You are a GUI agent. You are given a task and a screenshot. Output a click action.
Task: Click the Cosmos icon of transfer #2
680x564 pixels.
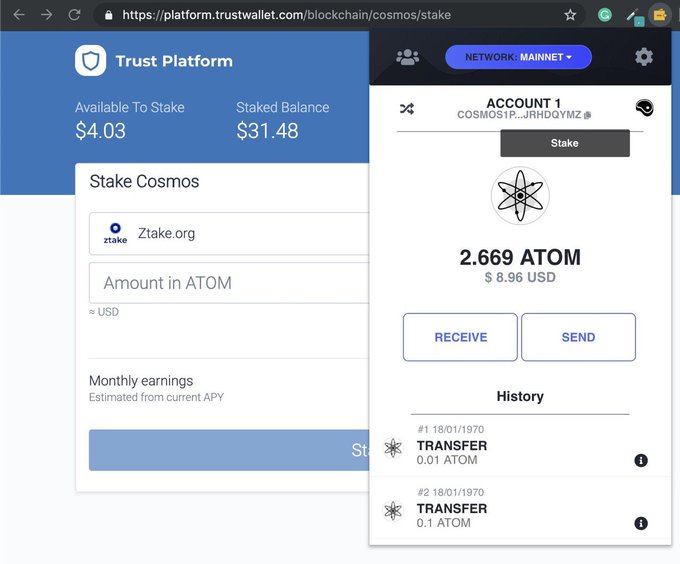tap(393, 511)
